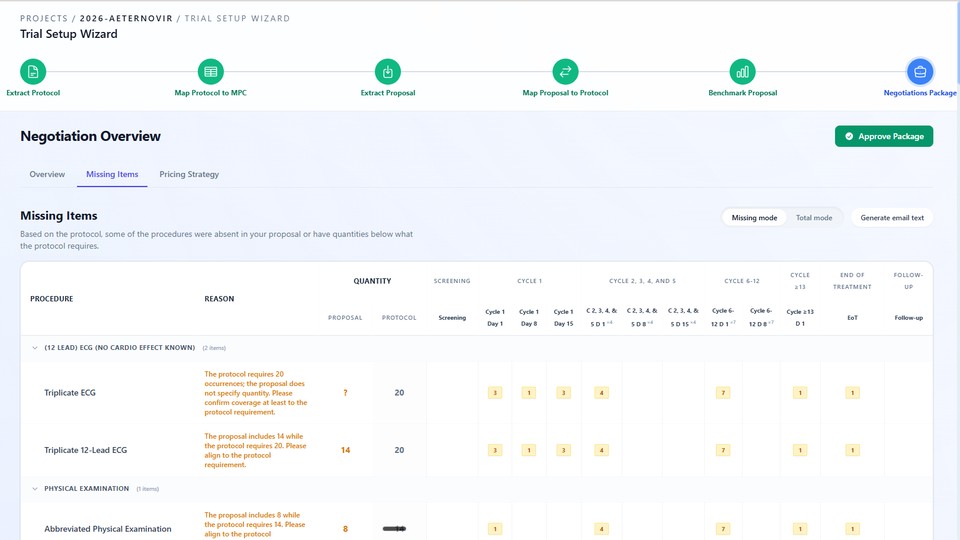This screenshot has height=540, width=960.
Task: Switch to the Missing Items tab
Action: tap(112, 174)
